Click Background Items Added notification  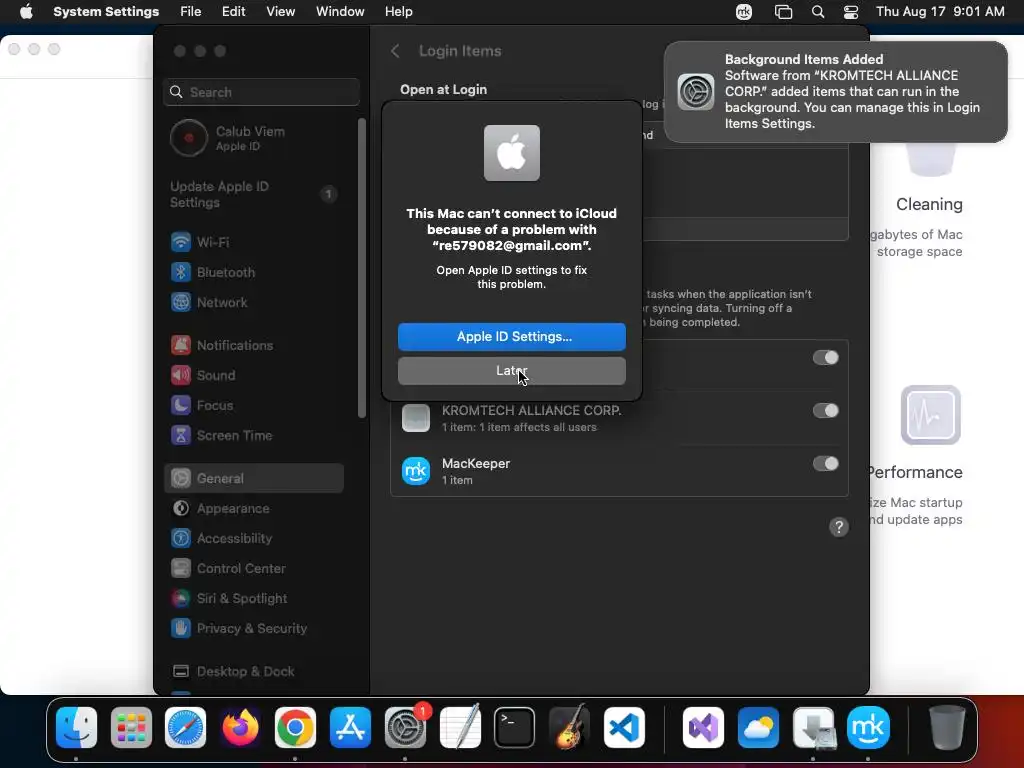point(835,92)
